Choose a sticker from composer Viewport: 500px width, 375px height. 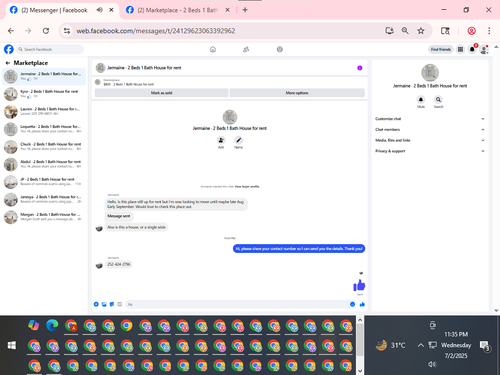[x=112, y=304]
